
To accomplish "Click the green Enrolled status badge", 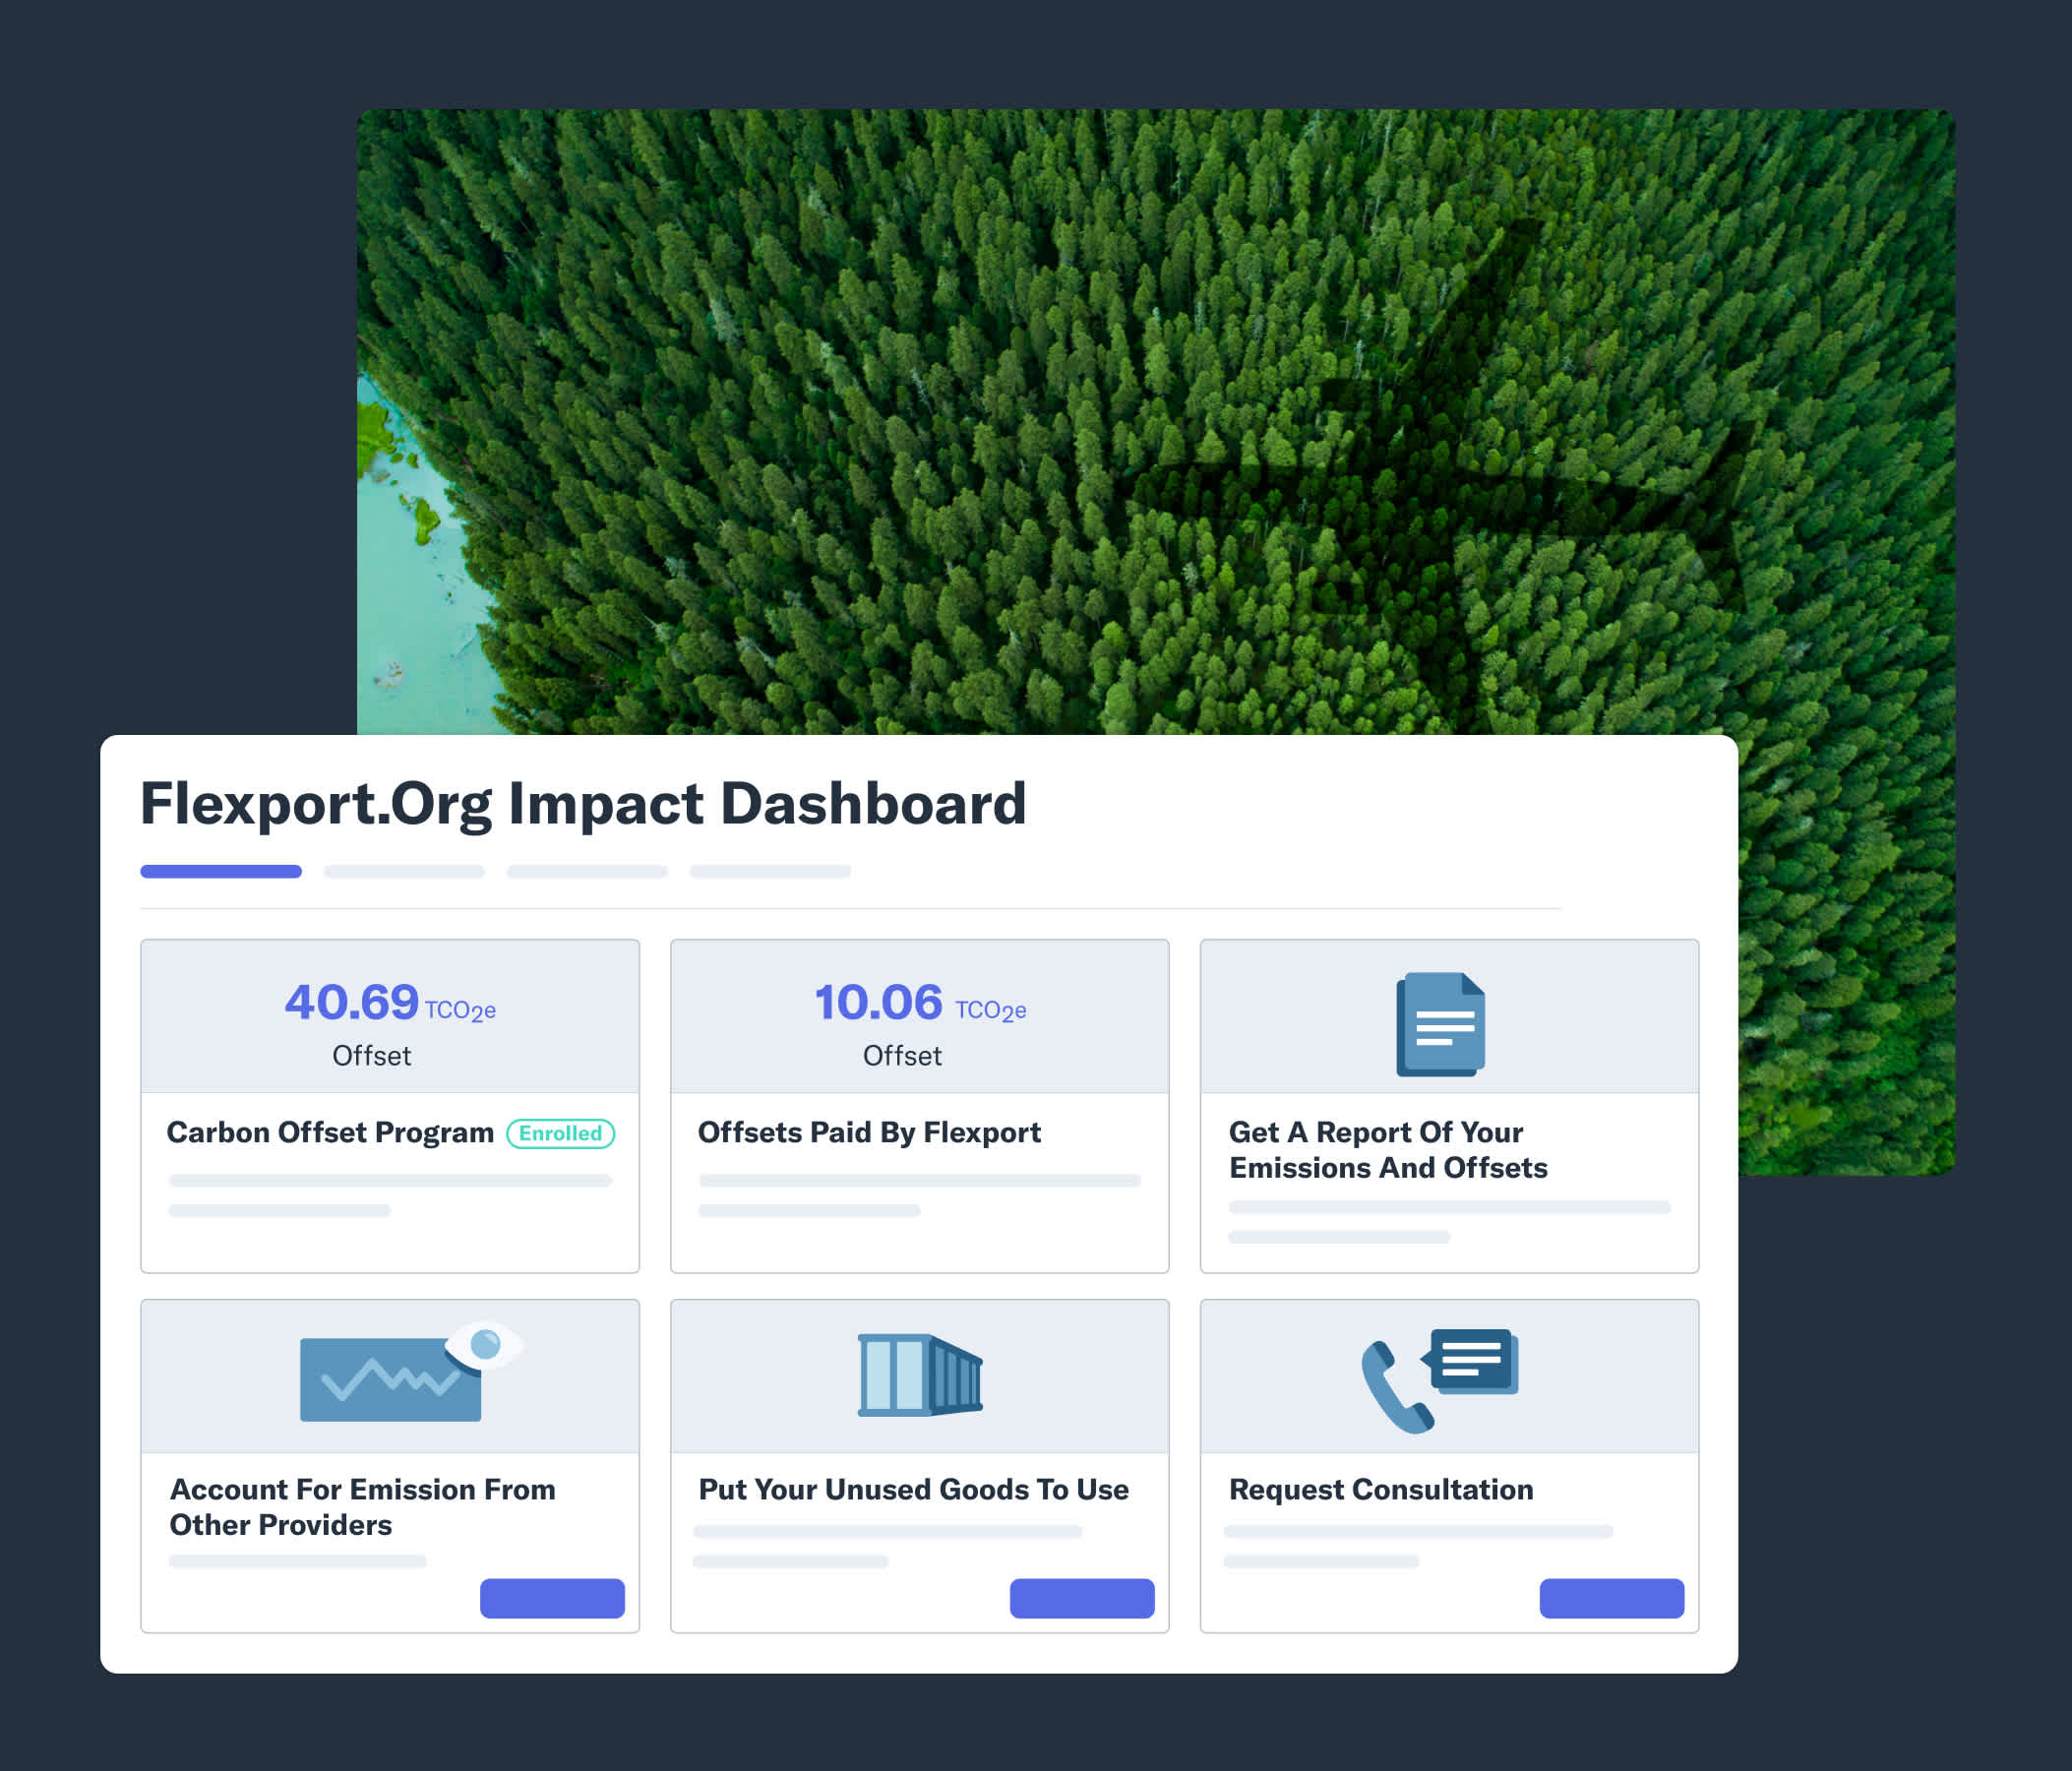I will point(560,1133).
